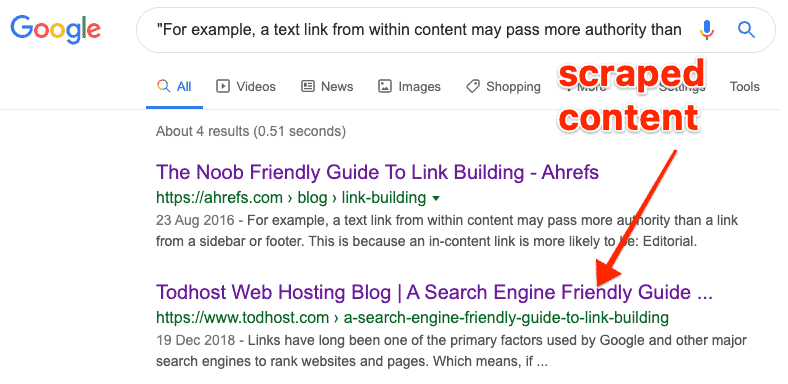Screen dimensions: 788x384
Task: Open the Tools options
Action: click(x=744, y=86)
